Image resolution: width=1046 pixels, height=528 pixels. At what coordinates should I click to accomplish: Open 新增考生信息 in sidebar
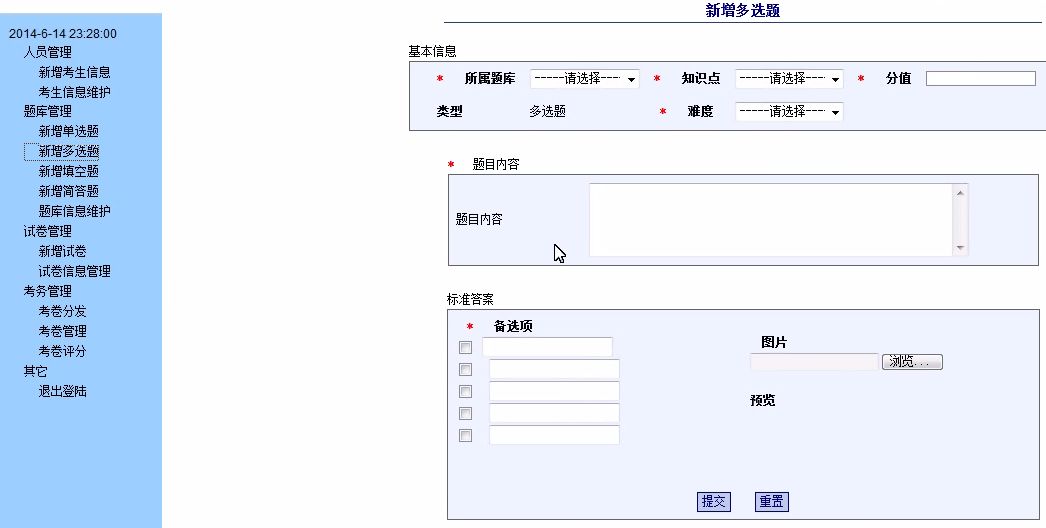pos(75,72)
